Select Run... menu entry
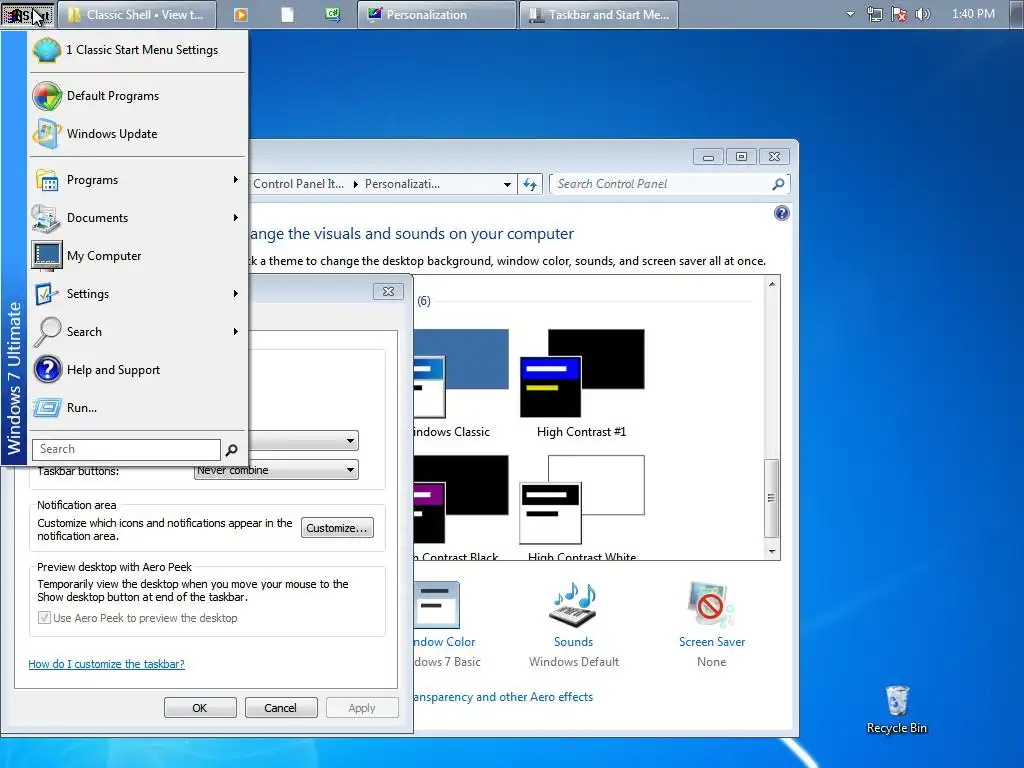Image resolution: width=1024 pixels, height=768 pixels. pyautogui.click(x=137, y=408)
